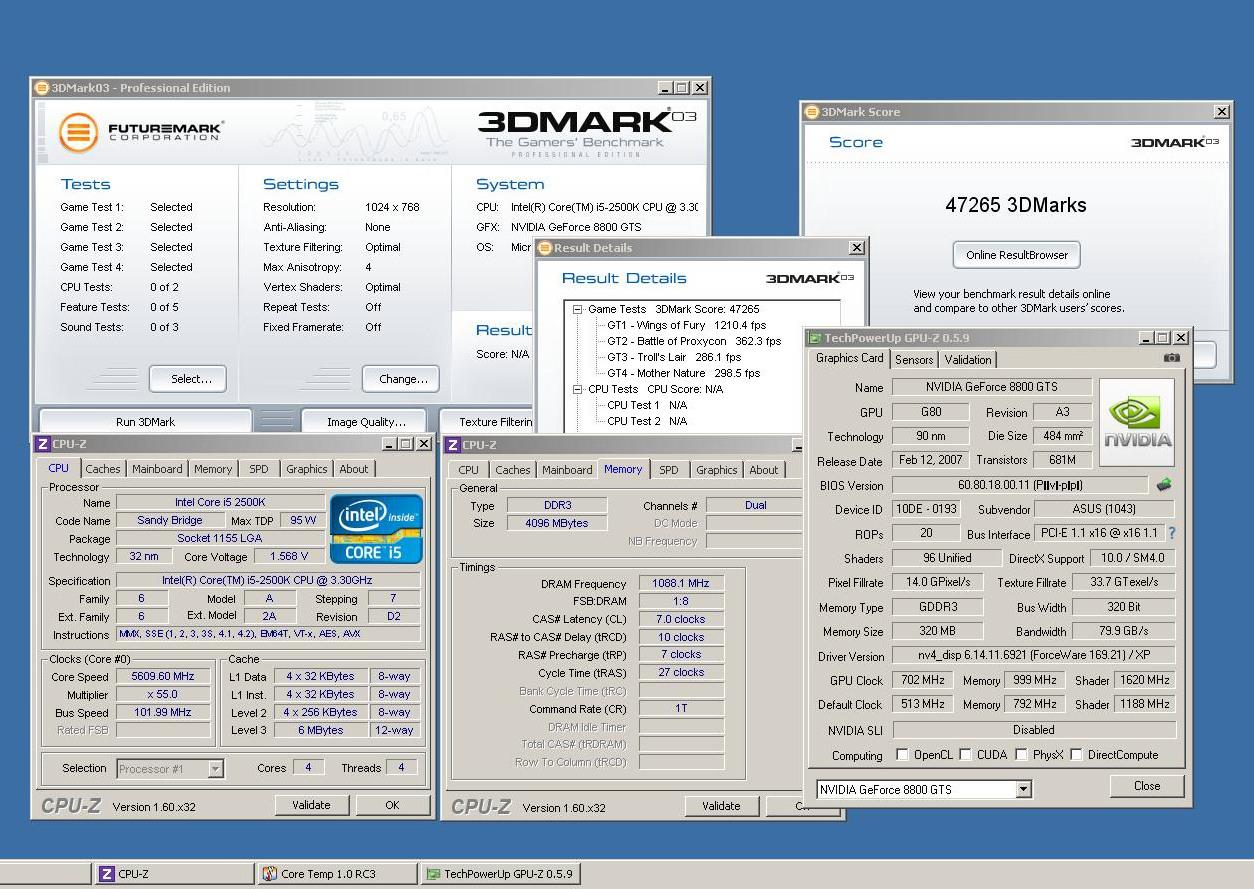Open the About tab in left CPU-Z

(354, 469)
